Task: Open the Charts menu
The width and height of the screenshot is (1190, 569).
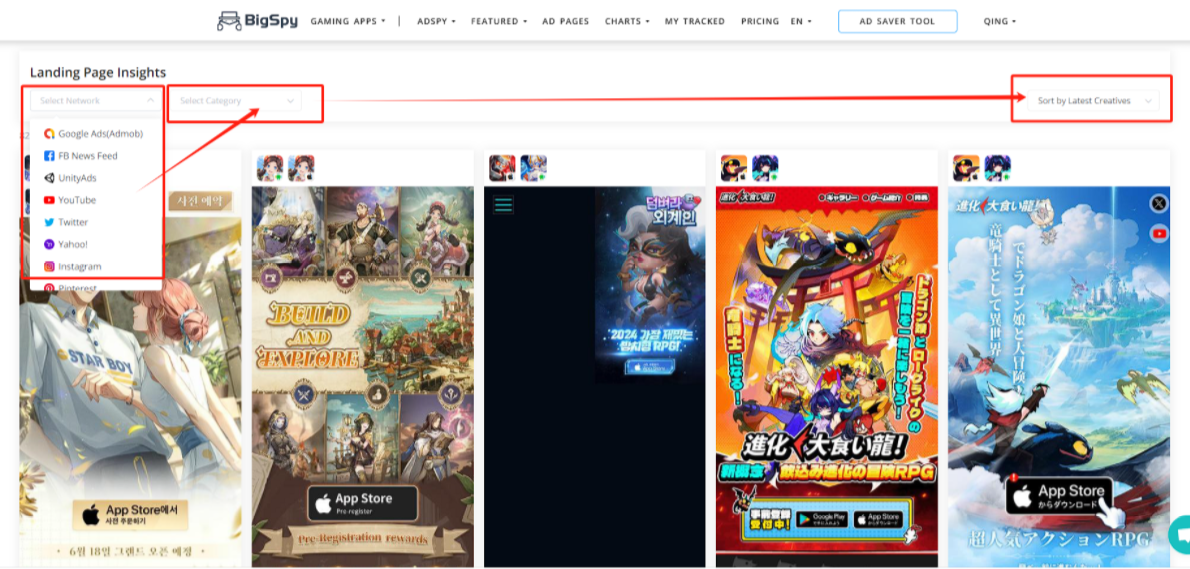Action: click(626, 21)
